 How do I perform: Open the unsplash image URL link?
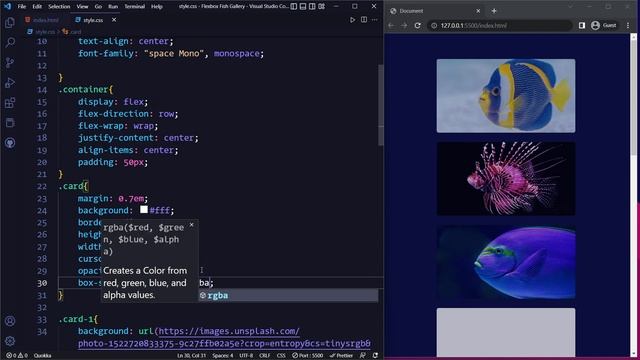(224, 337)
